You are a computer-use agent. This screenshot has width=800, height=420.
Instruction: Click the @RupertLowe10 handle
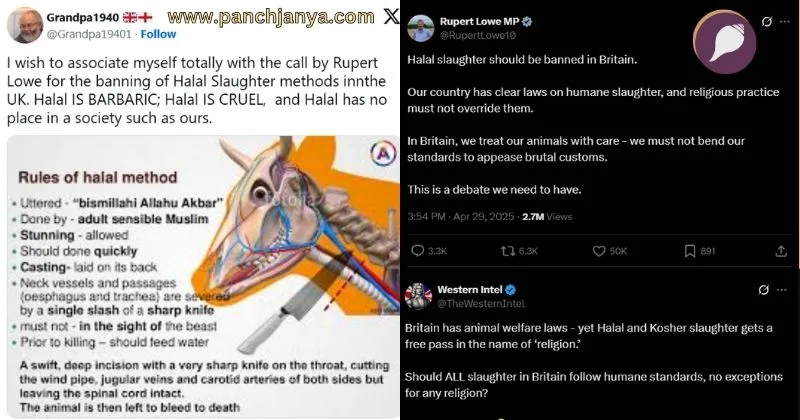(x=478, y=35)
